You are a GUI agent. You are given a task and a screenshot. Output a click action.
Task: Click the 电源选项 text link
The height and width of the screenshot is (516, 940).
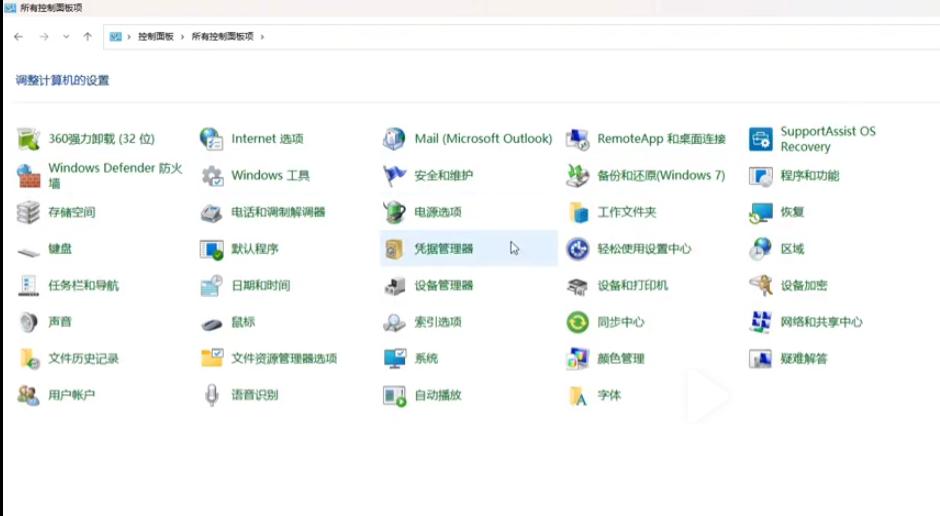click(x=438, y=212)
